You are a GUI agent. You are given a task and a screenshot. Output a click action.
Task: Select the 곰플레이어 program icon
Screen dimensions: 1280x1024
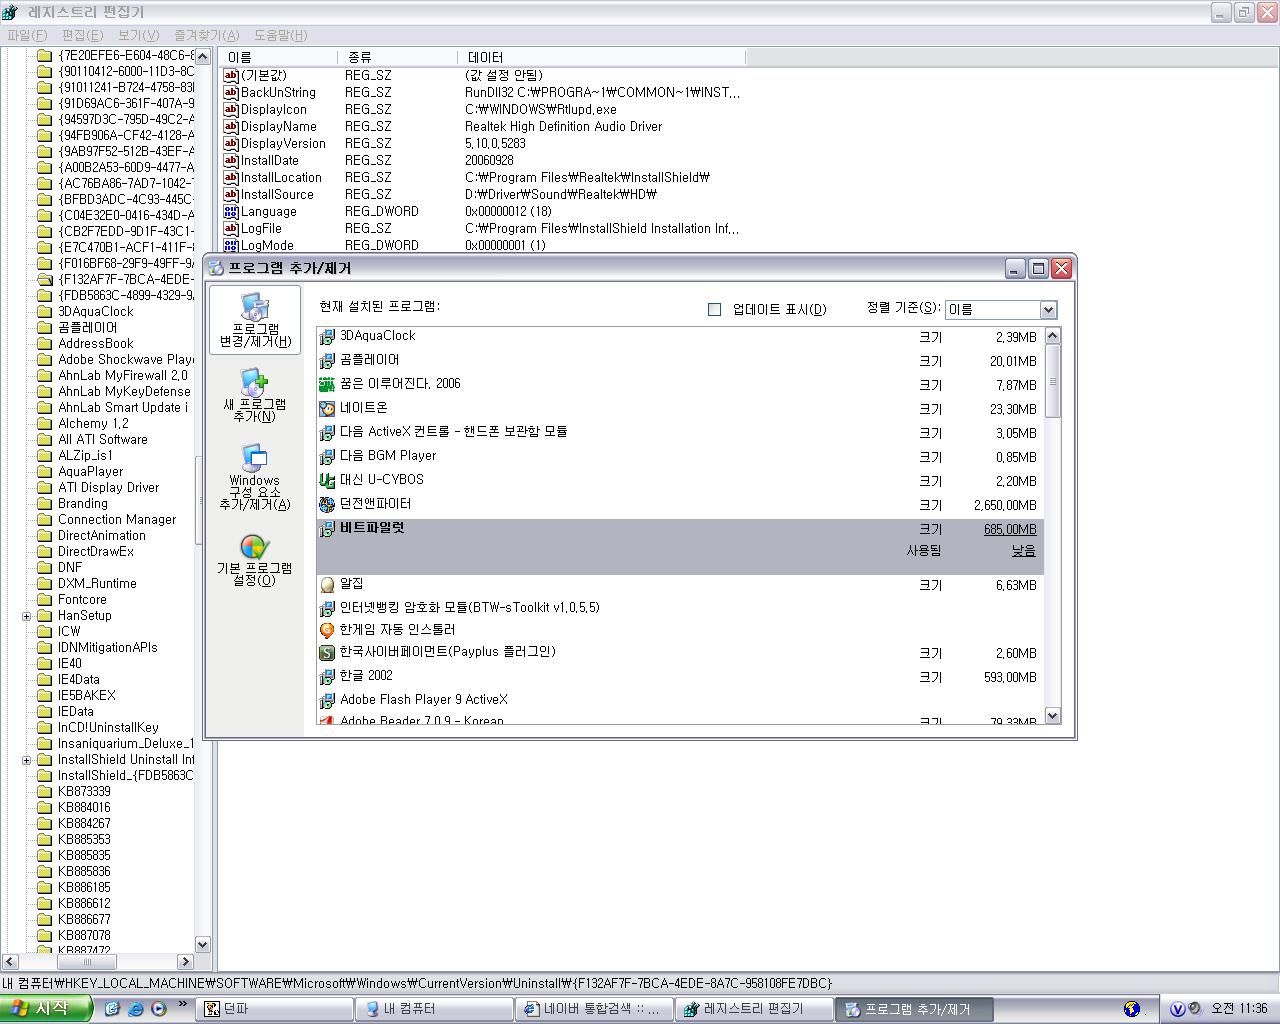327,361
